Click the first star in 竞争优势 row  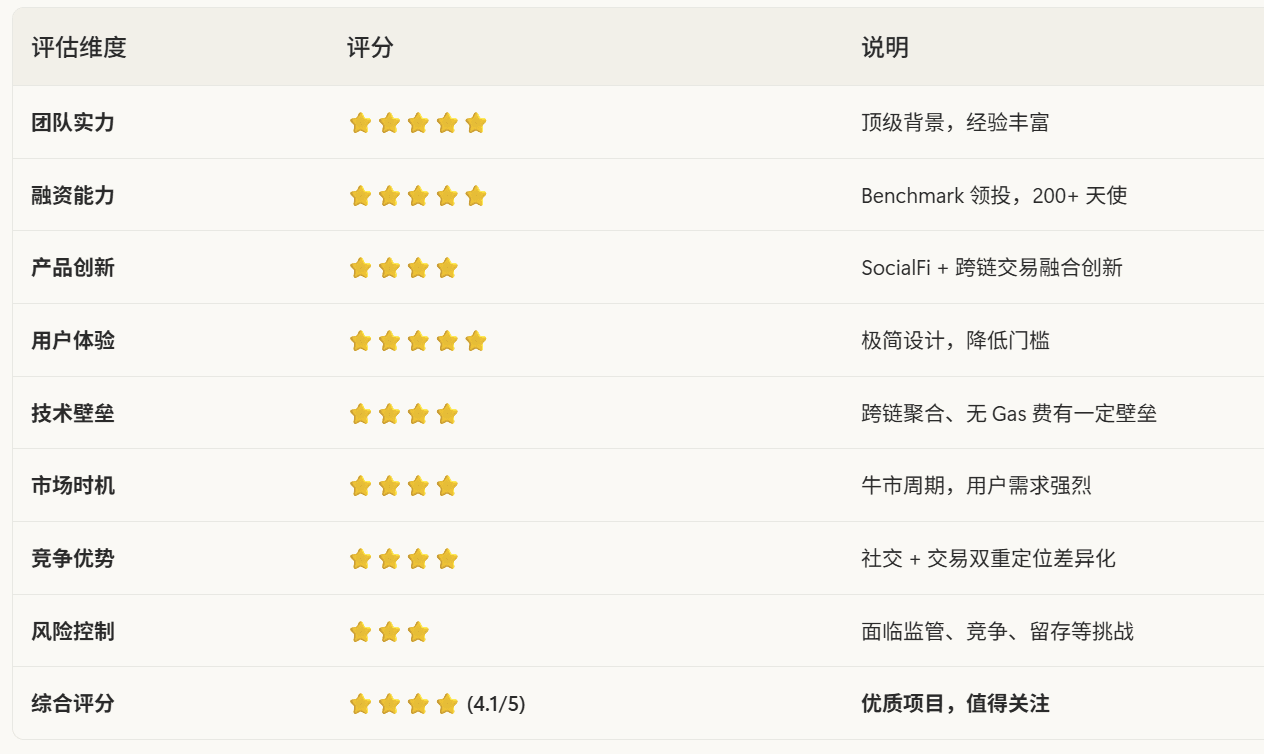coord(360,559)
